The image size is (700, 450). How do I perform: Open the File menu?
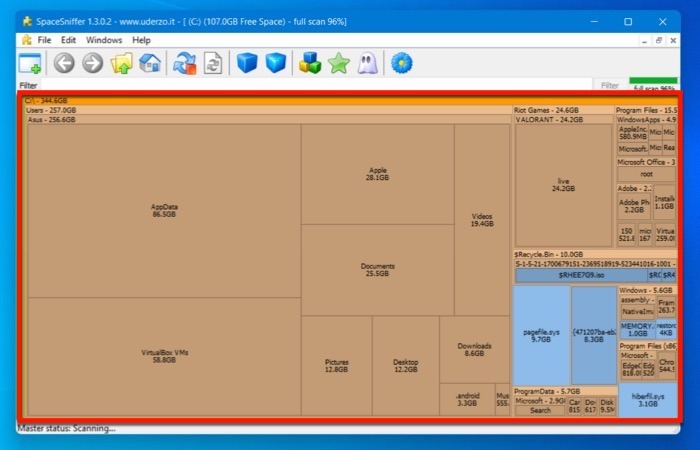coord(44,40)
